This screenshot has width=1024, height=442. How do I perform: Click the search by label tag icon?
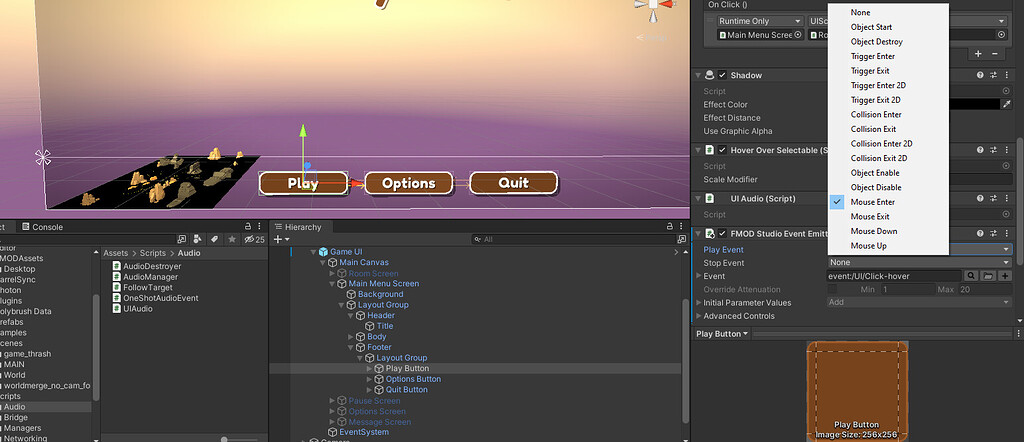[215, 239]
